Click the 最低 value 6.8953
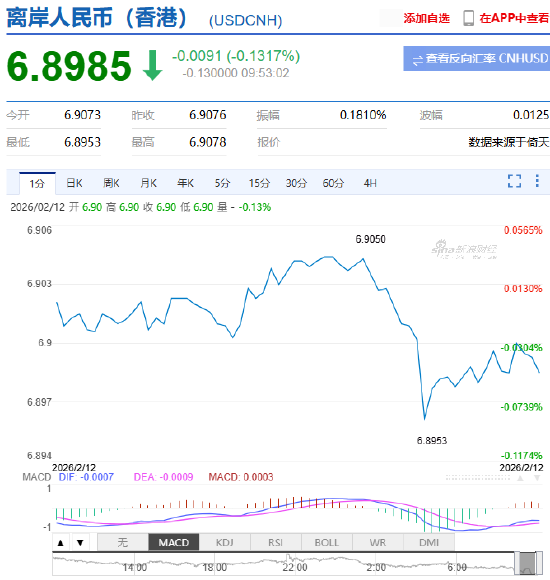 pyautogui.click(x=82, y=142)
